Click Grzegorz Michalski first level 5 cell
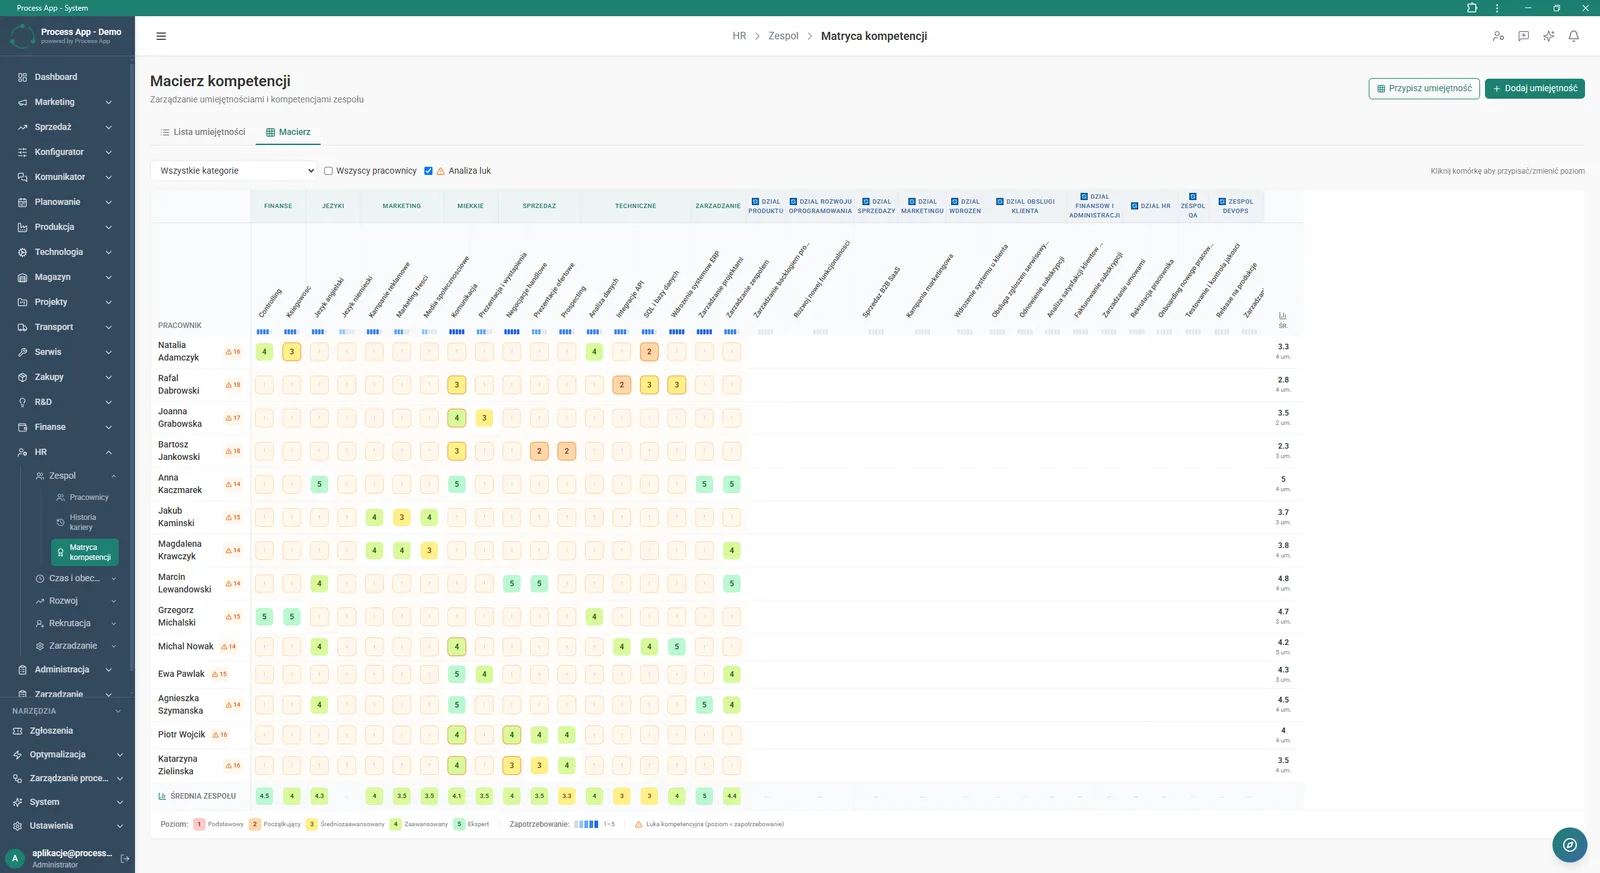This screenshot has width=1600, height=873. click(264, 617)
